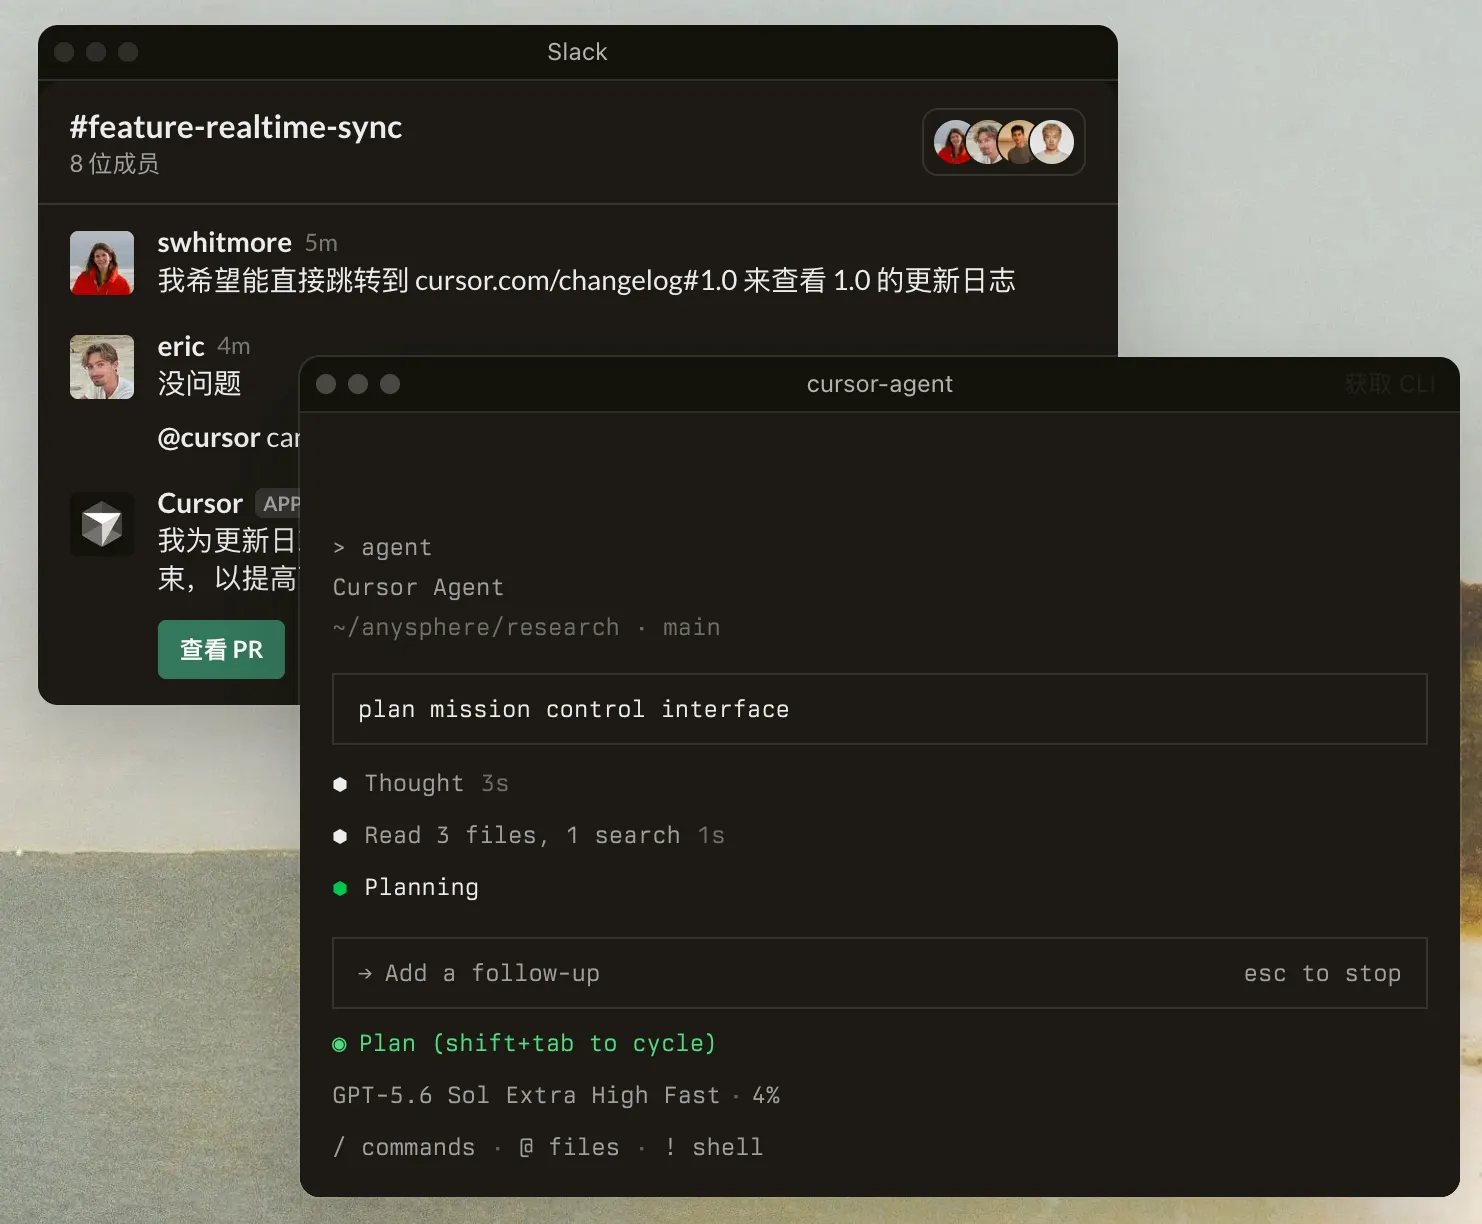Click swhitmore's avatar in Slack
This screenshot has width=1482, height=1224.
(102, 263)
